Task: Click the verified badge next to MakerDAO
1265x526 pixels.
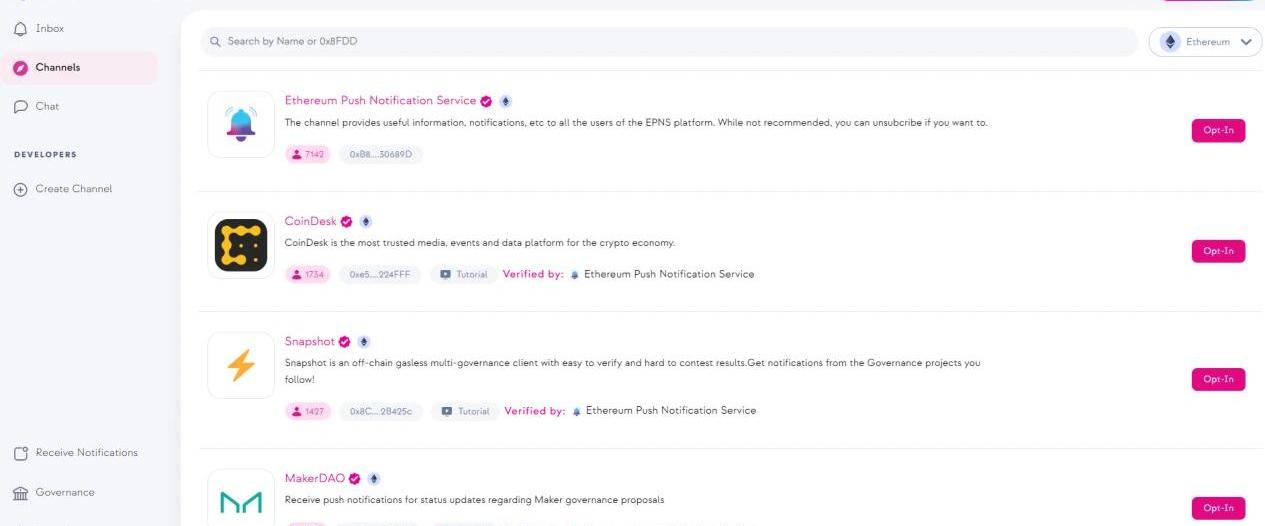Action: (354, 479)
